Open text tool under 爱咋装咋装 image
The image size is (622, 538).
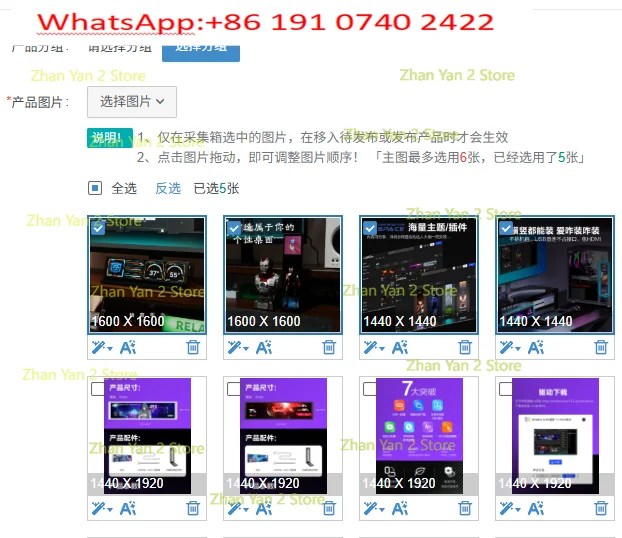pos(536,348)
